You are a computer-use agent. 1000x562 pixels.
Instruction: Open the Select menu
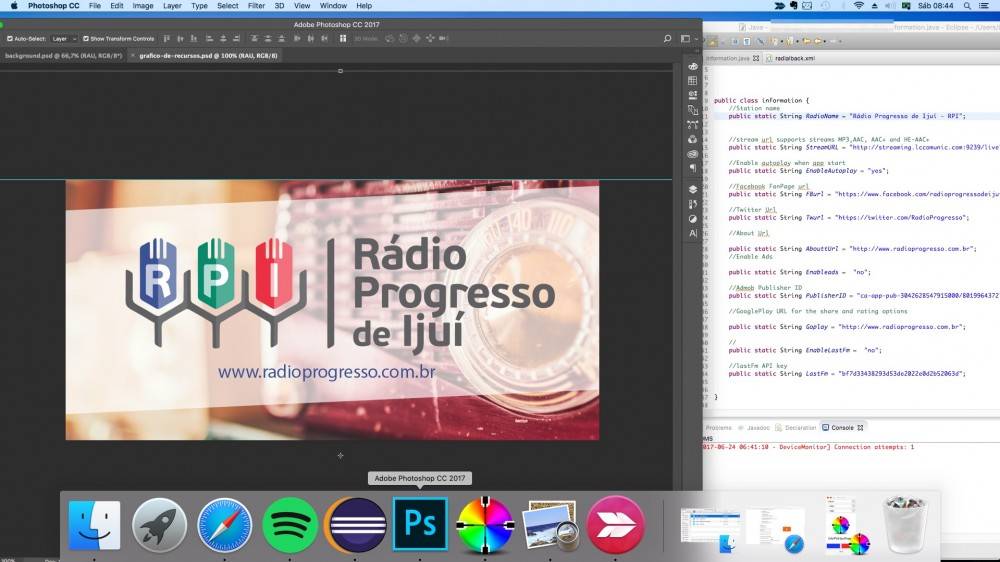[228, 6]
